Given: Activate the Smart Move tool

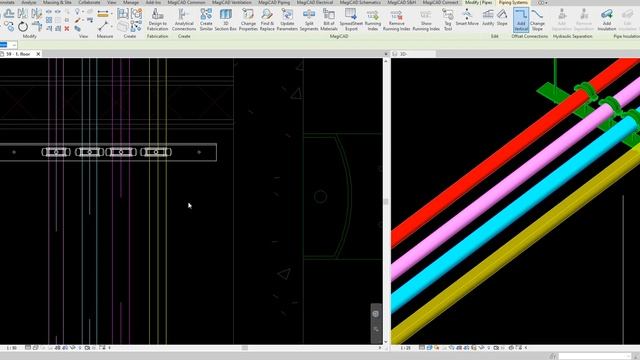Looking at the screenshot, I should click(x=467, y=17).
